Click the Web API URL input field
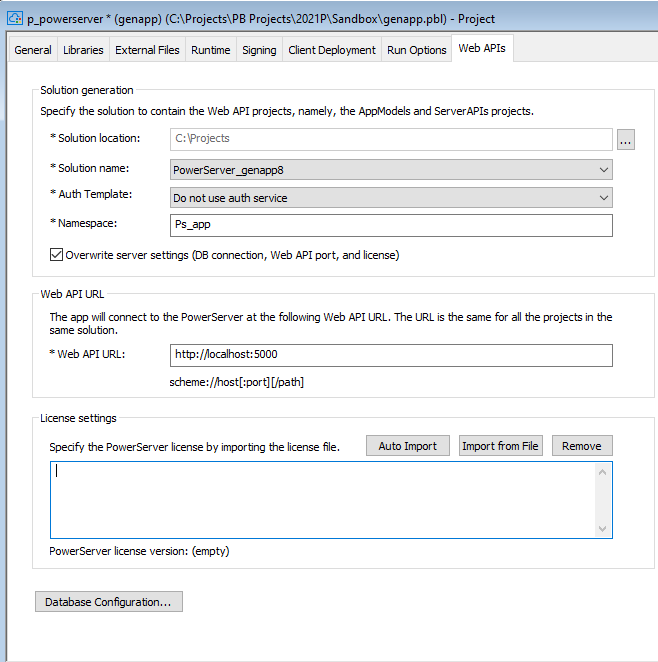This screenshot has width=658, height=662. click(391, 355)
